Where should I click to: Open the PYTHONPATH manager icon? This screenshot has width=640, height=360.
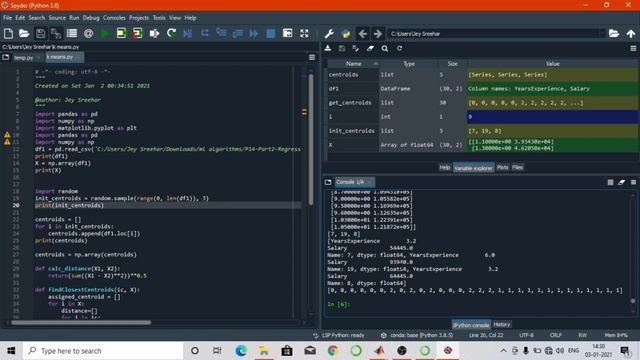tap(346, 33)
